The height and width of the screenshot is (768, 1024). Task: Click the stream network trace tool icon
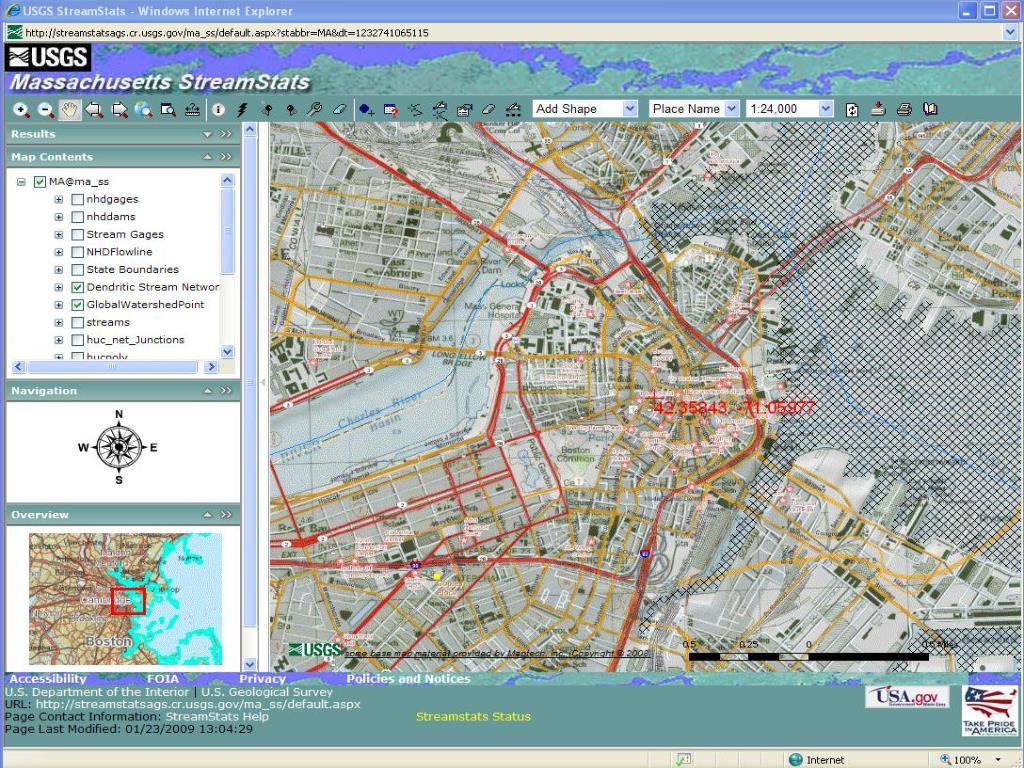(415, 110)
